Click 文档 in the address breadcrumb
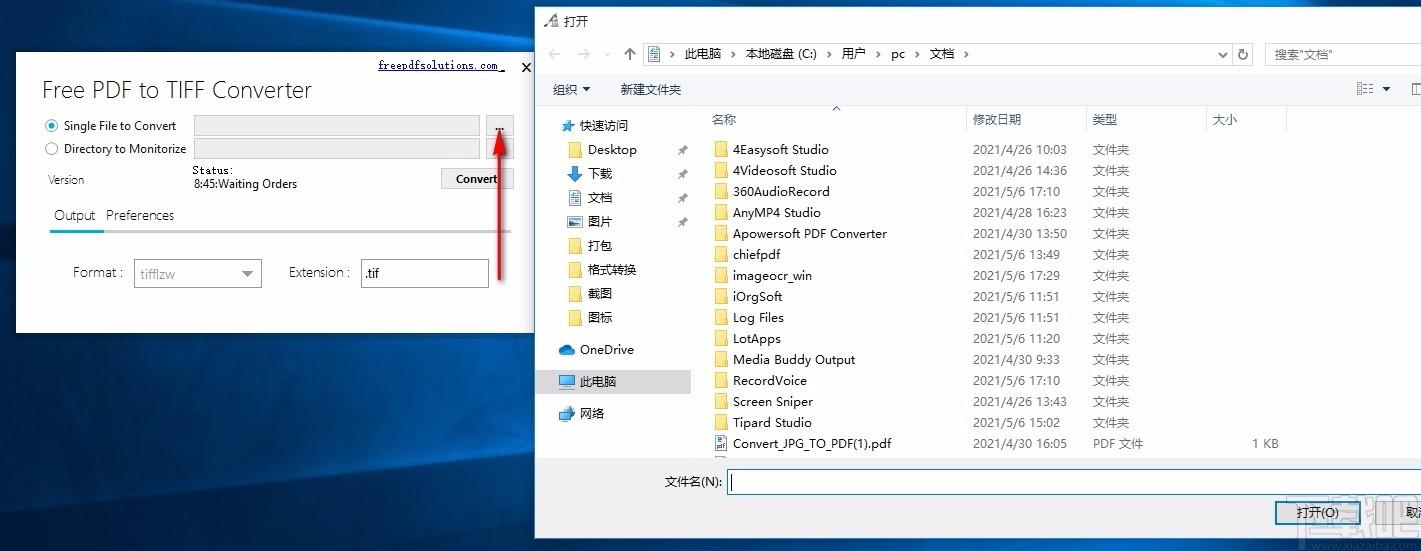The image size is (1421, 551). 942,54
